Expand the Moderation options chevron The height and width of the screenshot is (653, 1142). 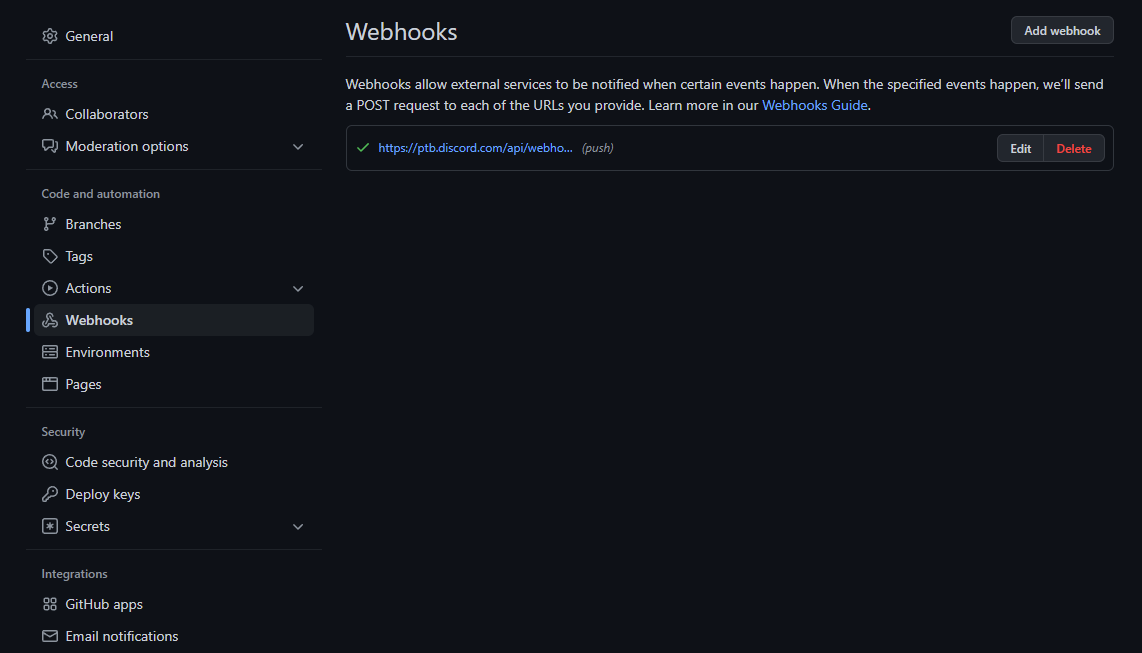[x=298, y=147]
